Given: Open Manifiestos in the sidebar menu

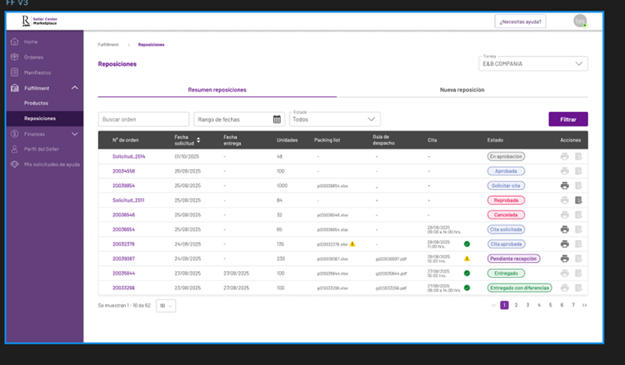Looking at the screenshot, I should [37, 73].
